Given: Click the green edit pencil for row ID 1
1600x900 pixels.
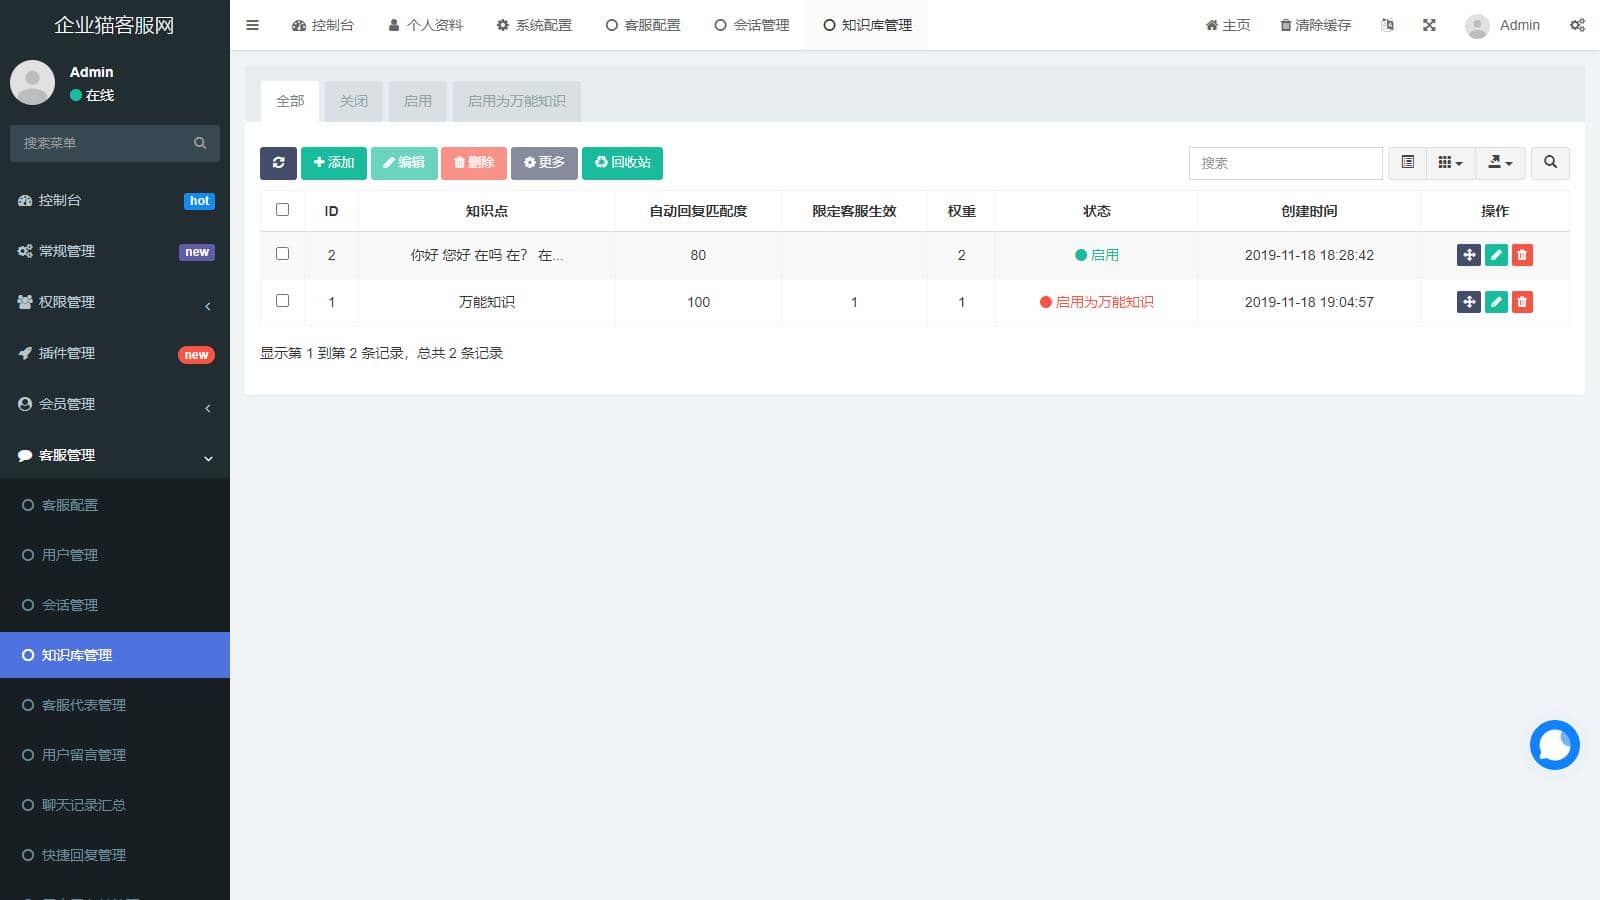Looking at the screenshot, I should tap(1496, 302).
